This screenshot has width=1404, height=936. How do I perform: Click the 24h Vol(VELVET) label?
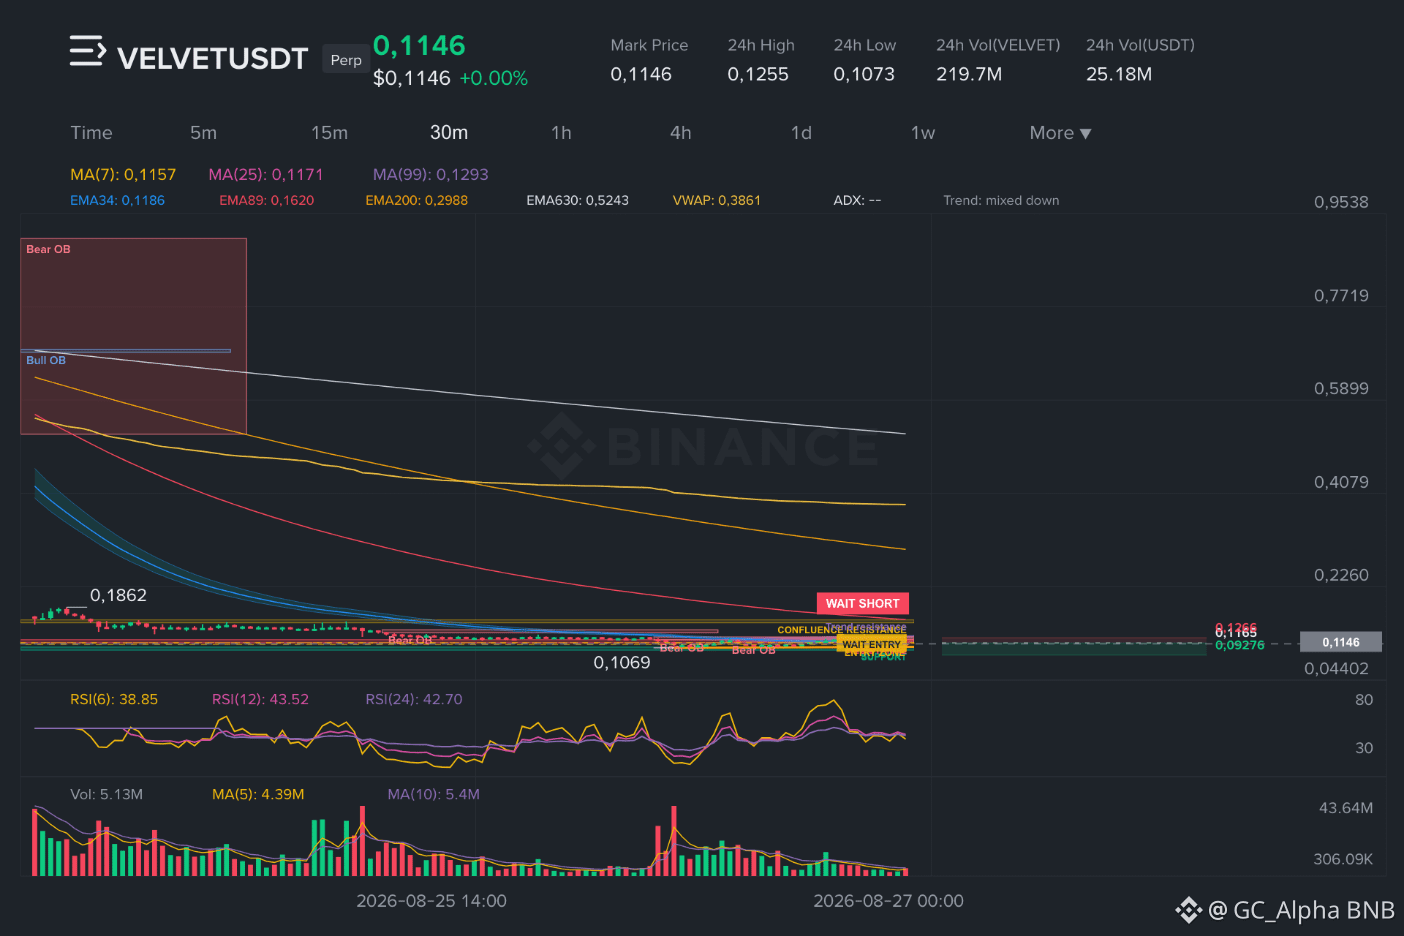click(998, 45)
